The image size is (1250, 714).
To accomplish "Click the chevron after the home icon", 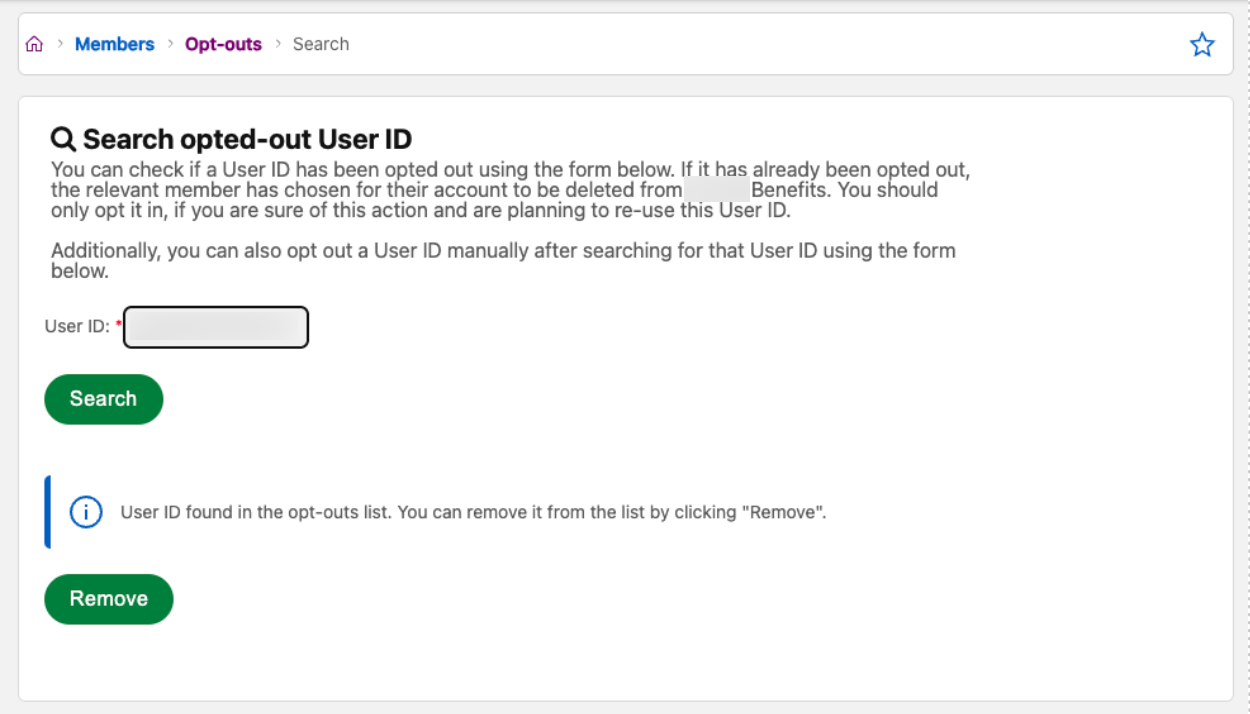I will point(60,44).
